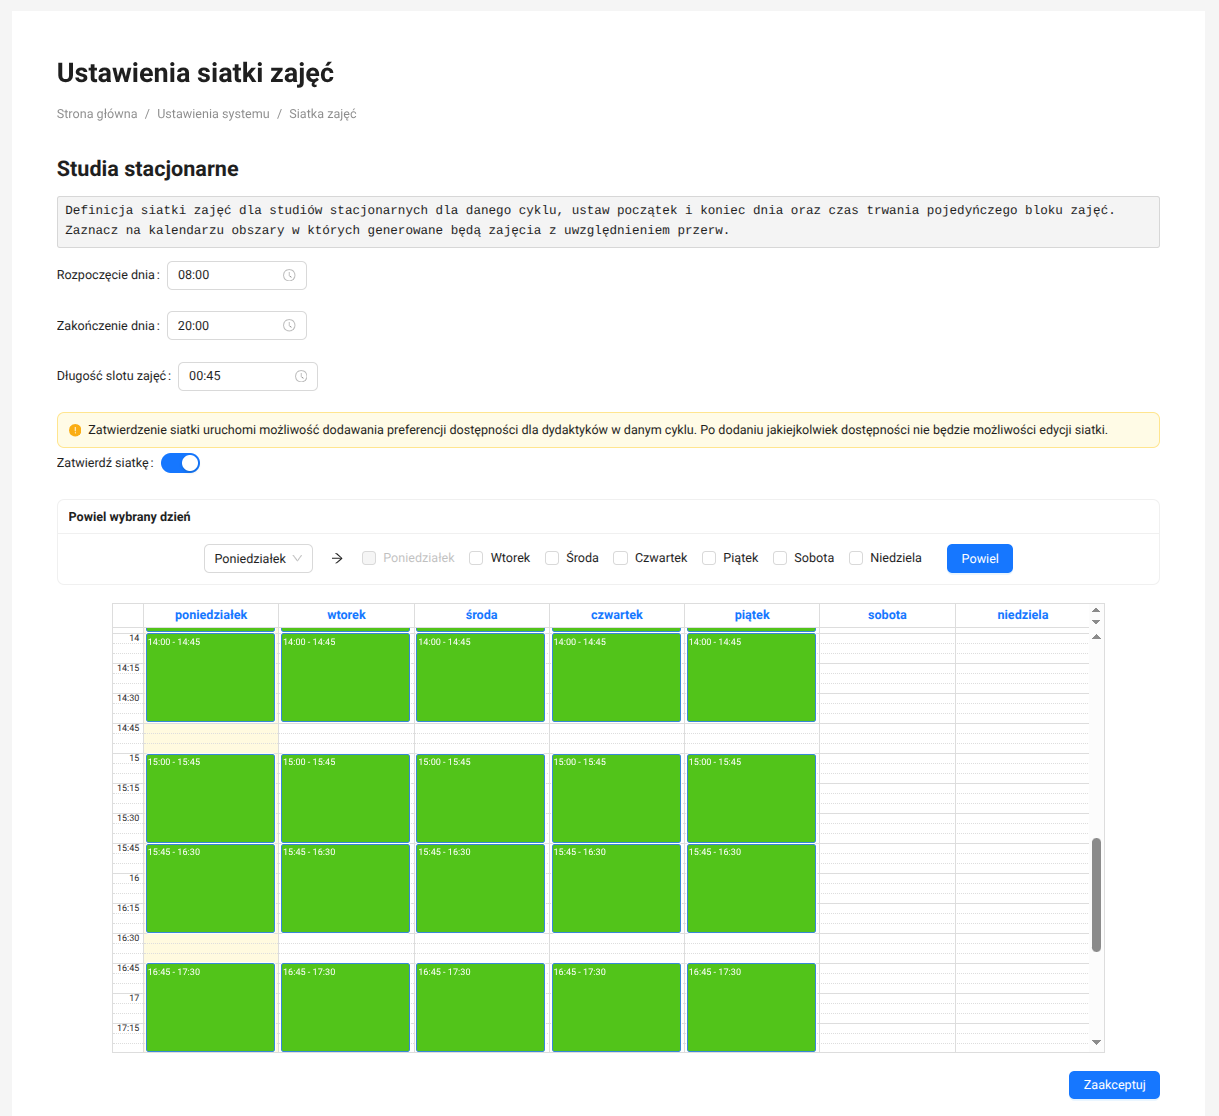Select środa 15:45 - 16:30 slot
This screenshot has width=1219, height=1116.
[480, 888]
